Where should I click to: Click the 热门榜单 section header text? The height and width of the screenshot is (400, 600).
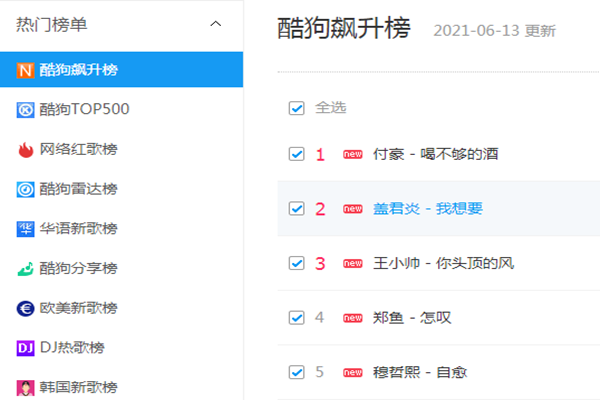point(52,25)
